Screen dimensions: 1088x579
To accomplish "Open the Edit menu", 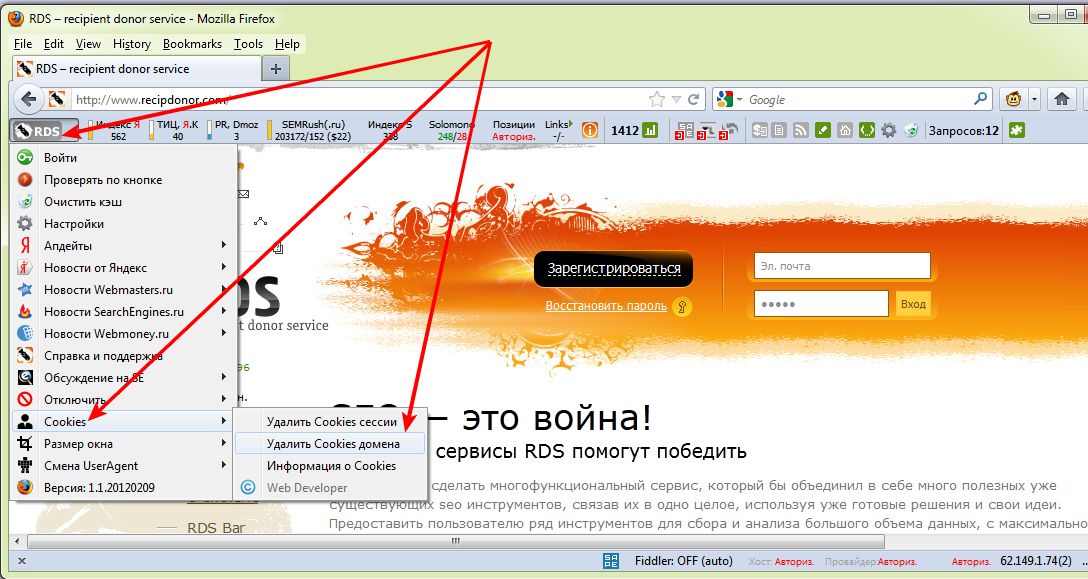I will (x=53, y=44).
